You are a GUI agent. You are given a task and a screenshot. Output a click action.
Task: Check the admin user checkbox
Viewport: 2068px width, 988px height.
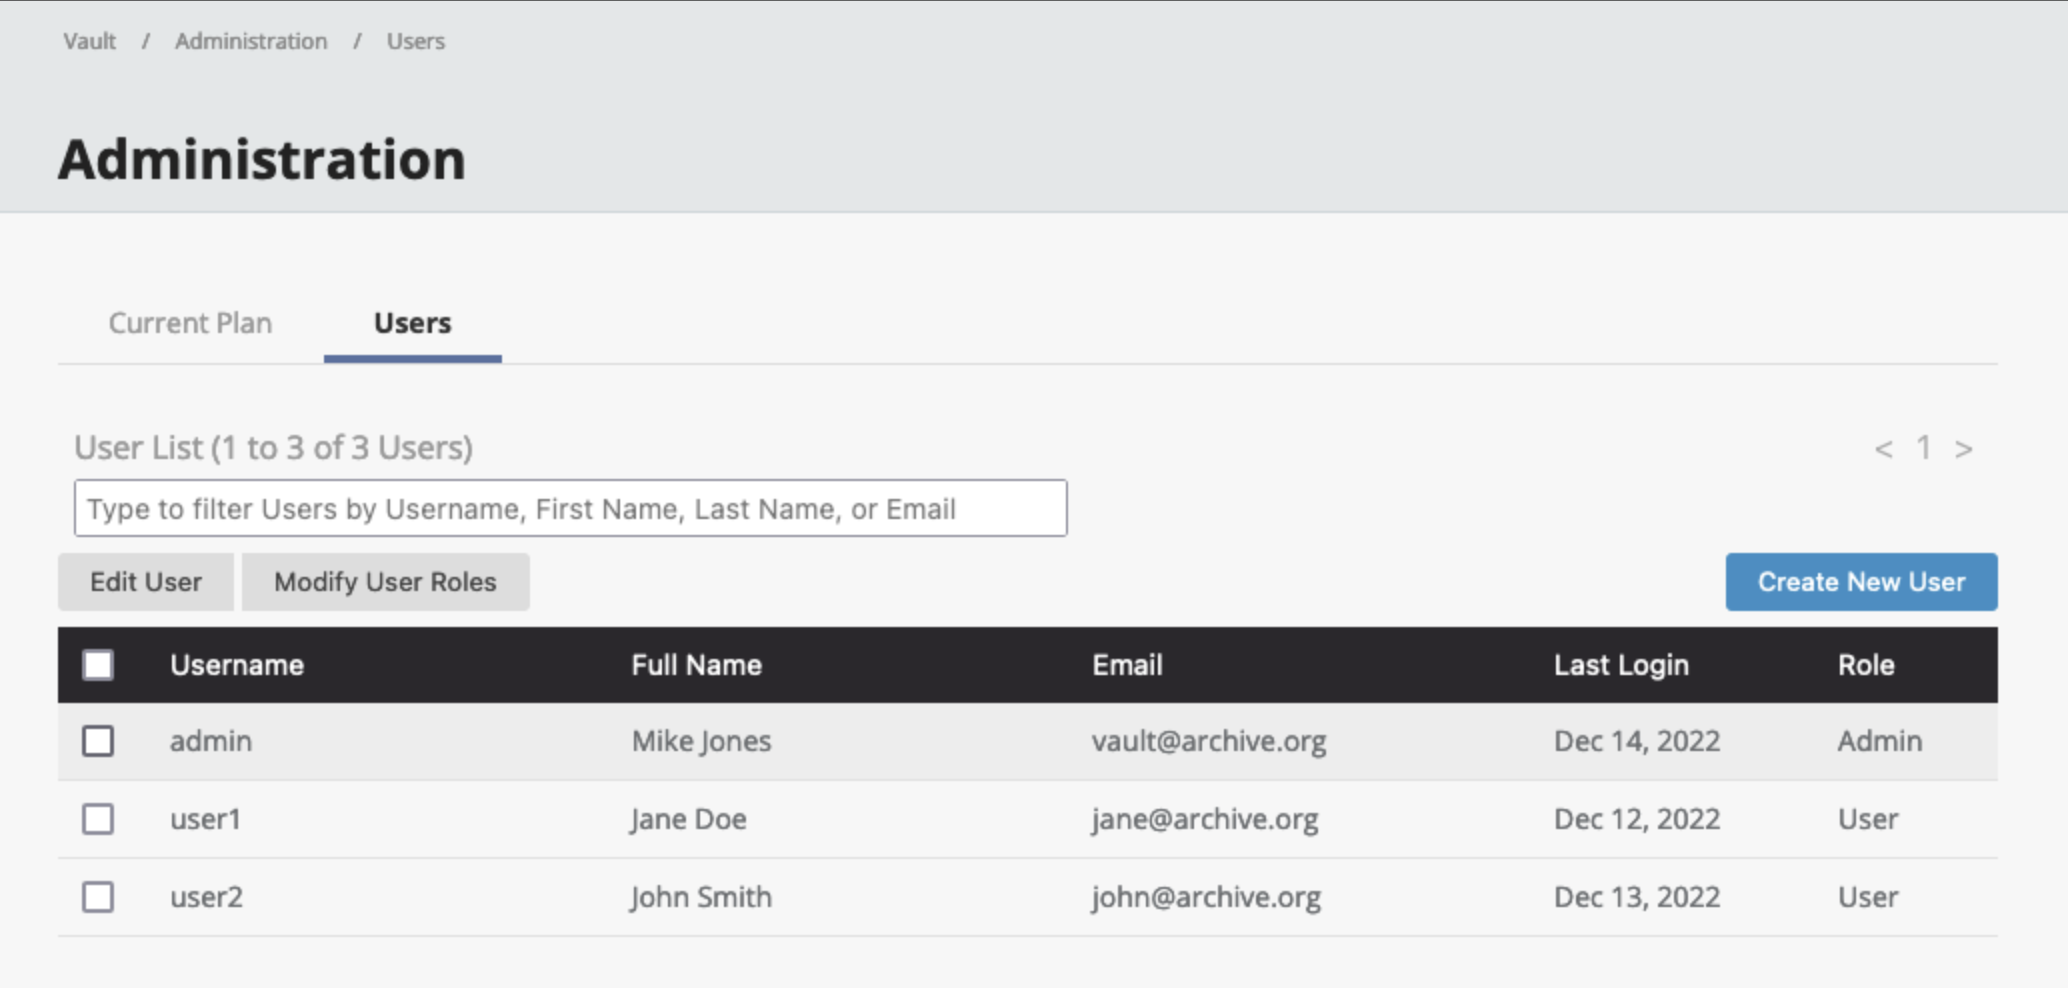coord(98,741)
